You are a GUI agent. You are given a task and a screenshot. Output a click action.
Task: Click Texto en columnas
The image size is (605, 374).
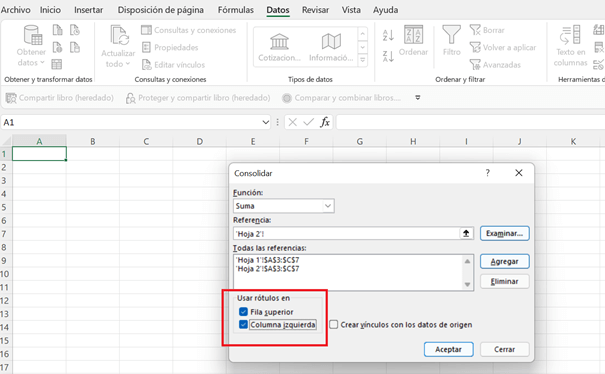(570, 46)
